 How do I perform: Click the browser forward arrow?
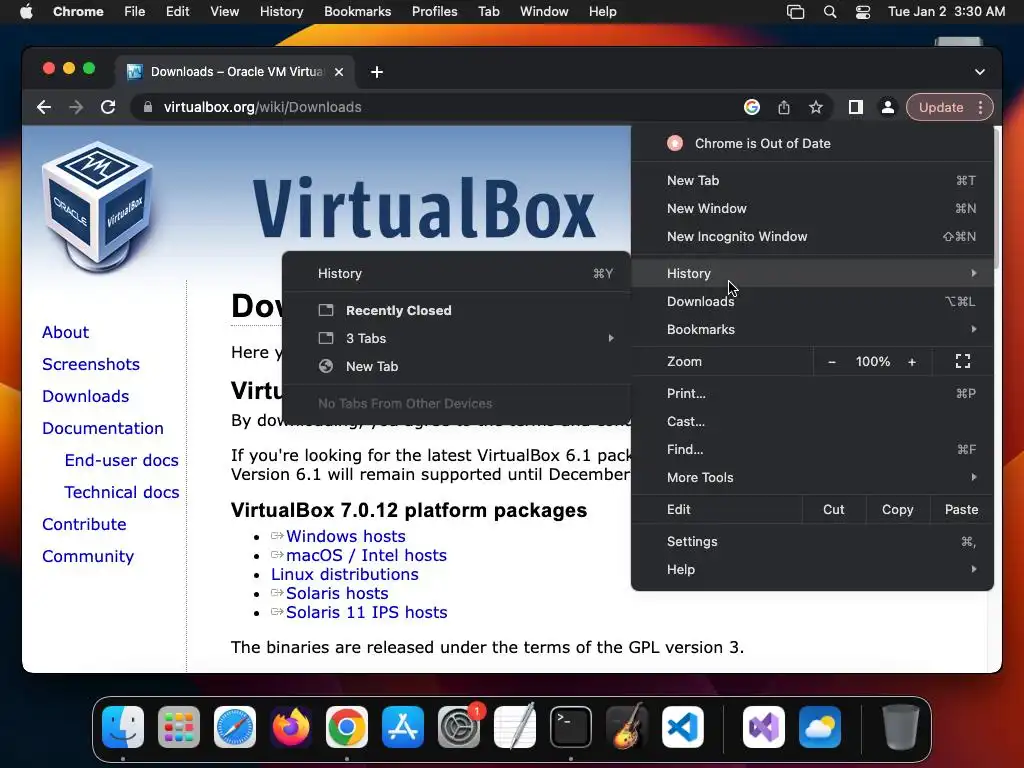pyautogui.click(x=76, y=107)
